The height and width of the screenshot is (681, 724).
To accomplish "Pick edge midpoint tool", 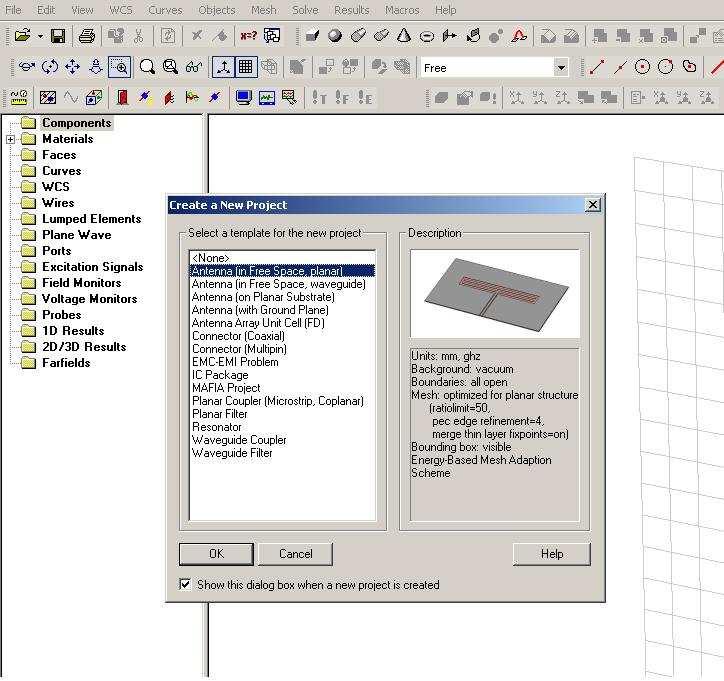I will click(620, 67).
